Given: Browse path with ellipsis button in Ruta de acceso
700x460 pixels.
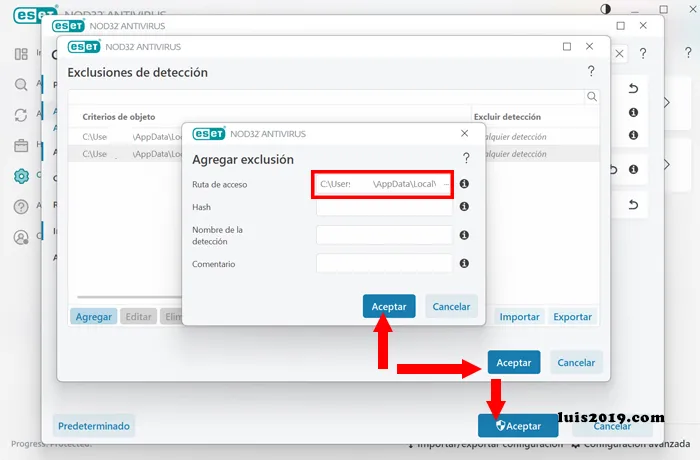Looking at the screenshot, I should pyautogui.click(x=446, y=184).
